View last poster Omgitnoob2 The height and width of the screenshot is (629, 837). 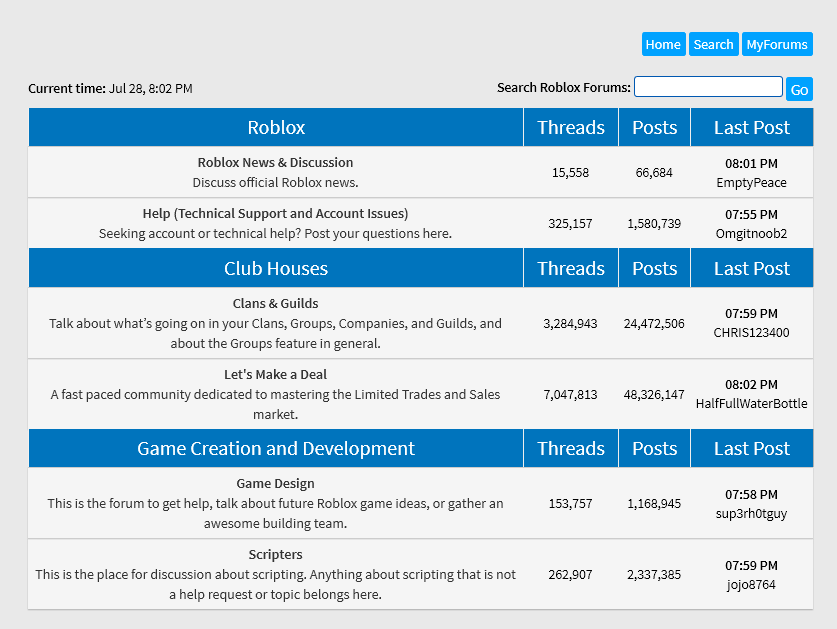752,234
